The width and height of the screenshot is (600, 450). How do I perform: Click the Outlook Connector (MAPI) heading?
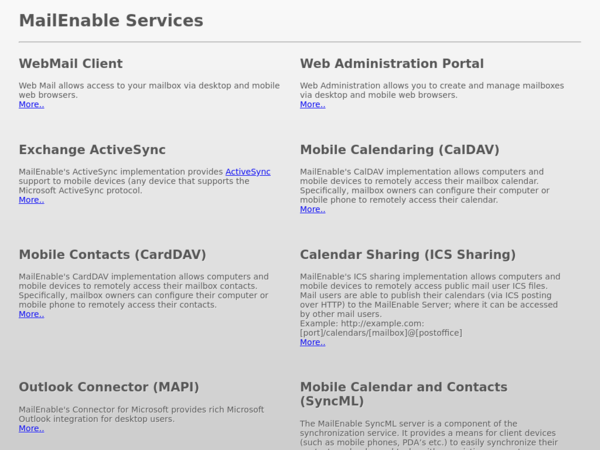click(x=109, y=387)
